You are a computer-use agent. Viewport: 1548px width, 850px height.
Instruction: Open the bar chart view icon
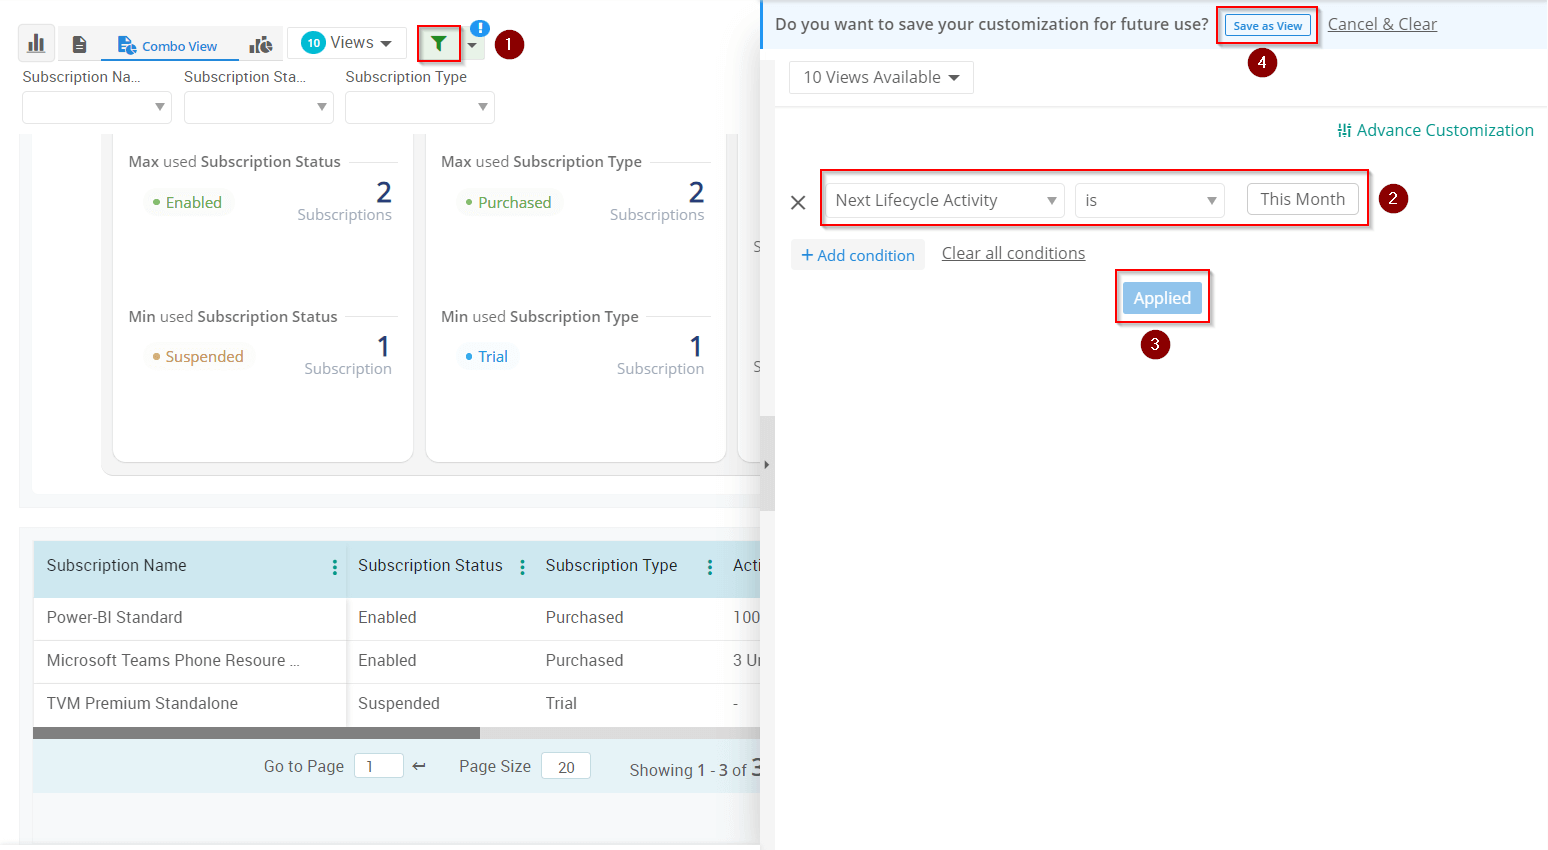(x=36, y=44)
